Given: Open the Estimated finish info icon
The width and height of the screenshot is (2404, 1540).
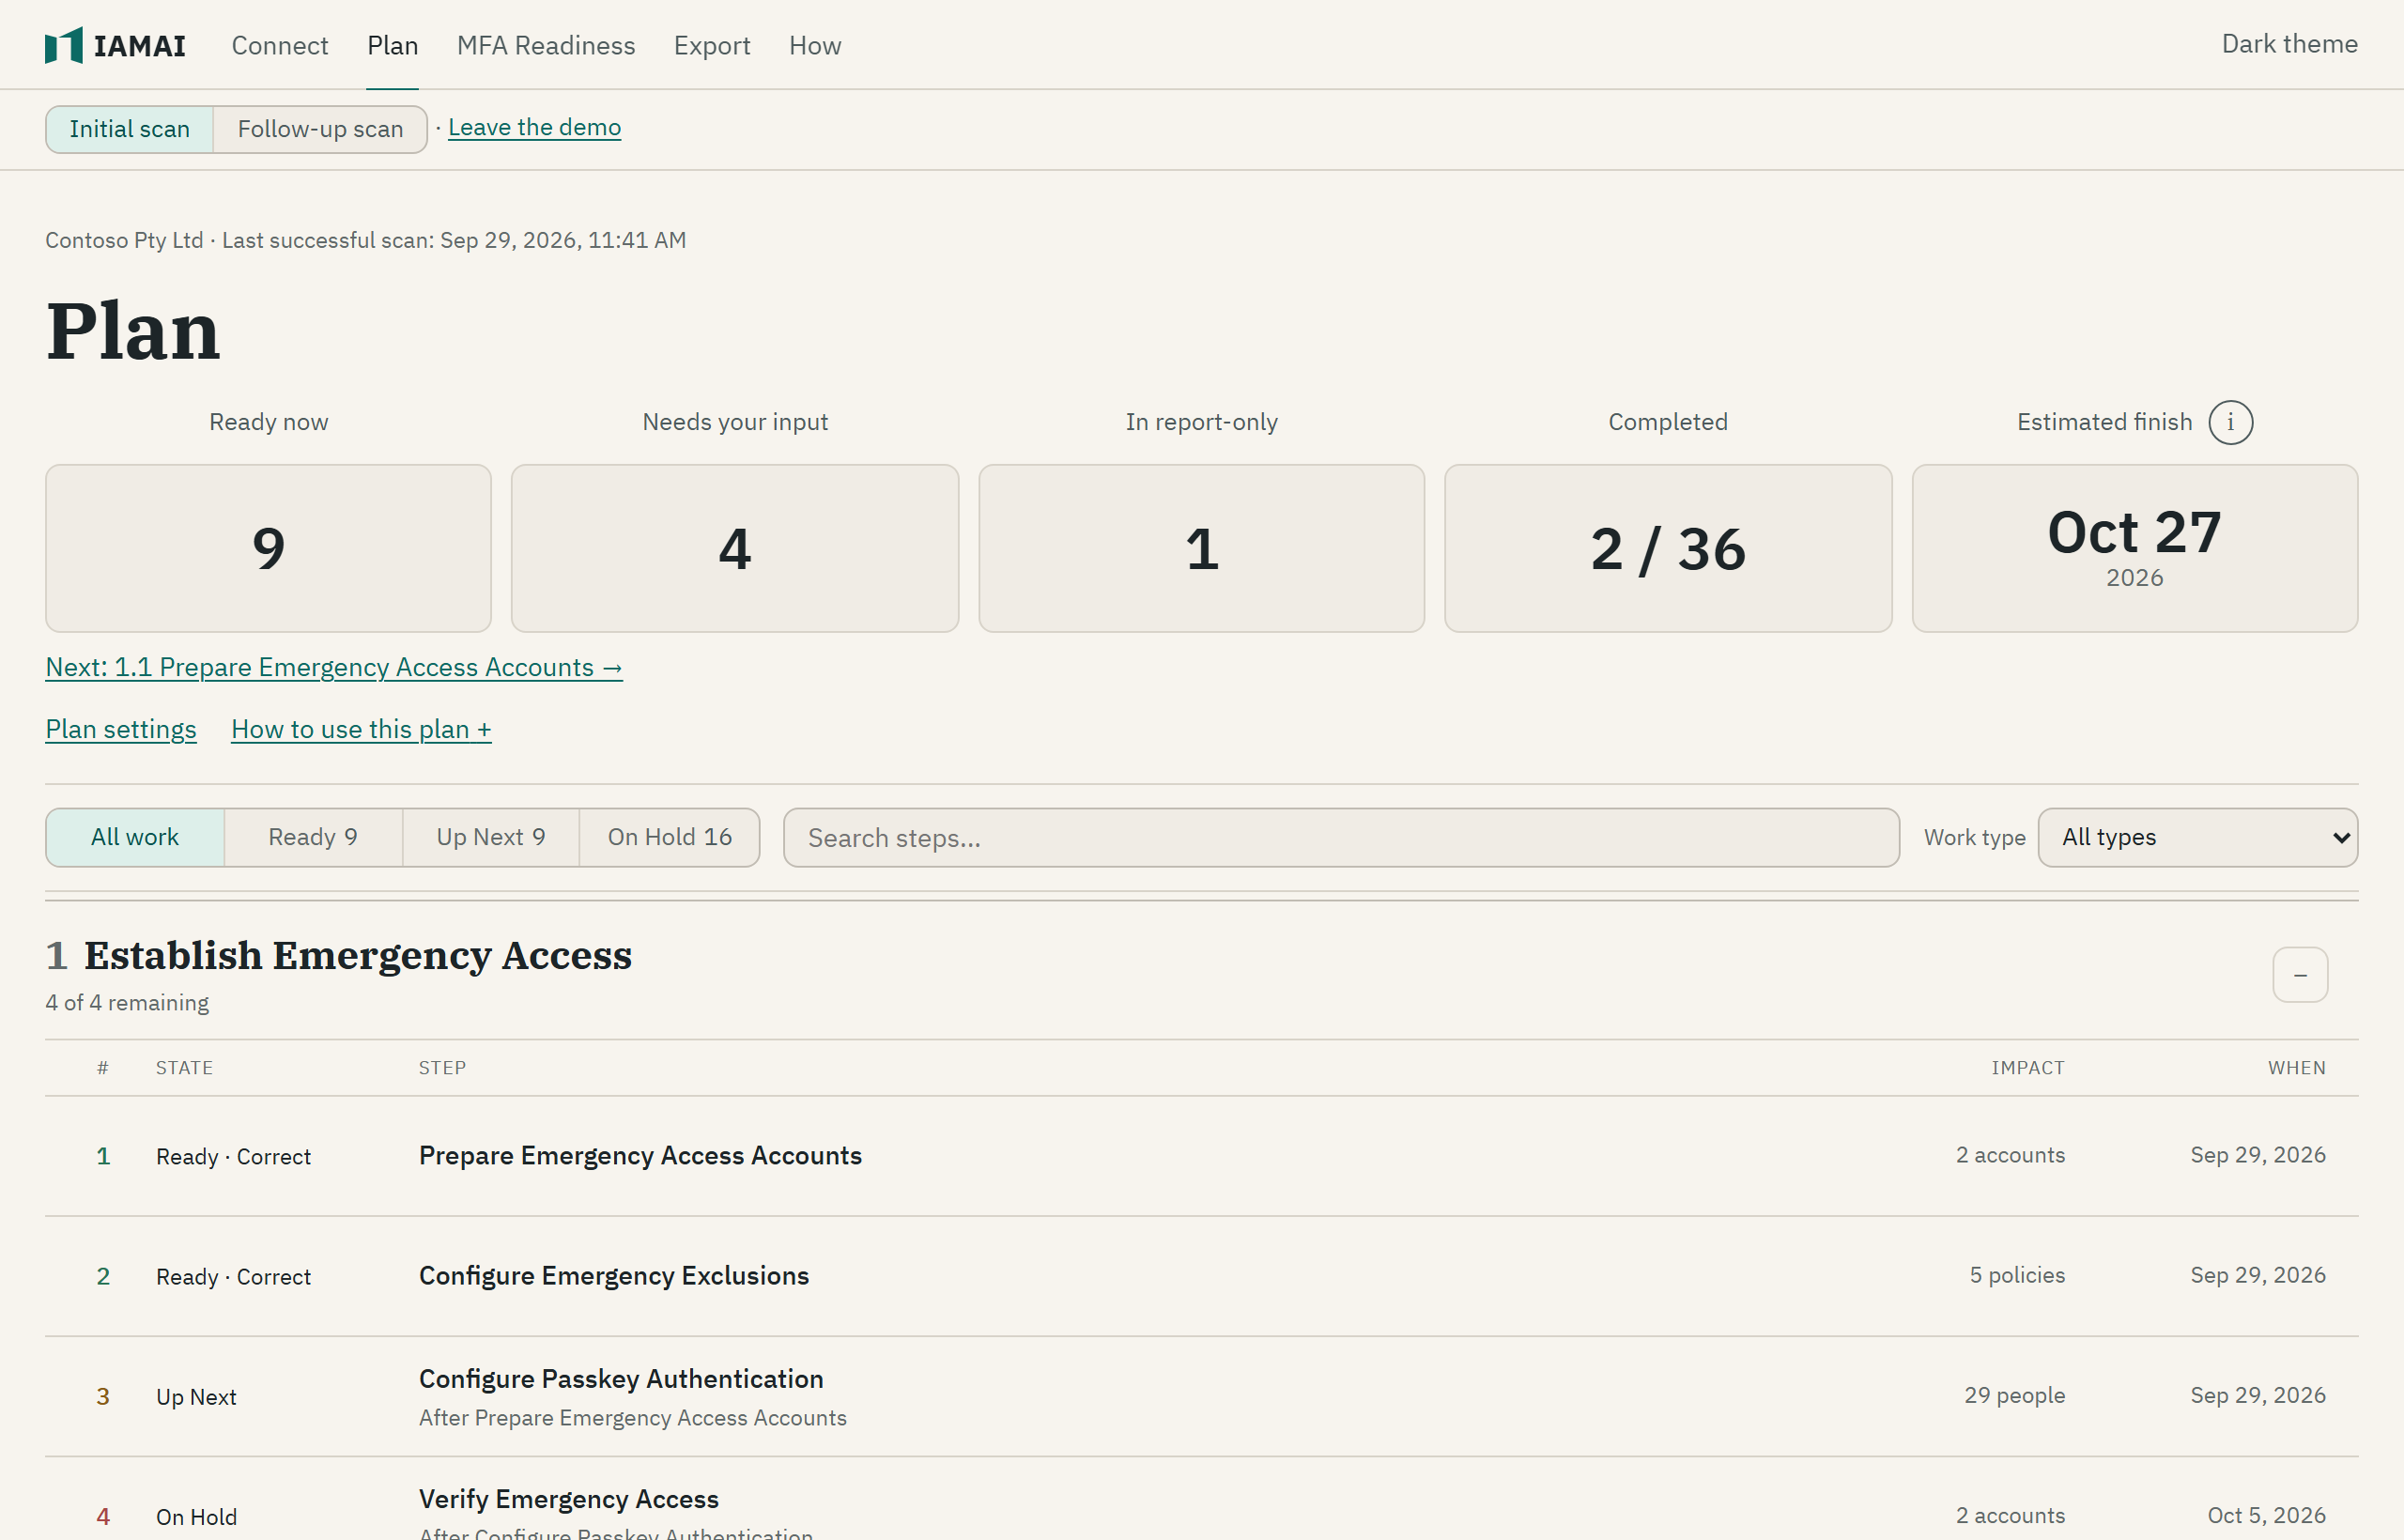Looking at the screenshot, I should coord(2230,422).
